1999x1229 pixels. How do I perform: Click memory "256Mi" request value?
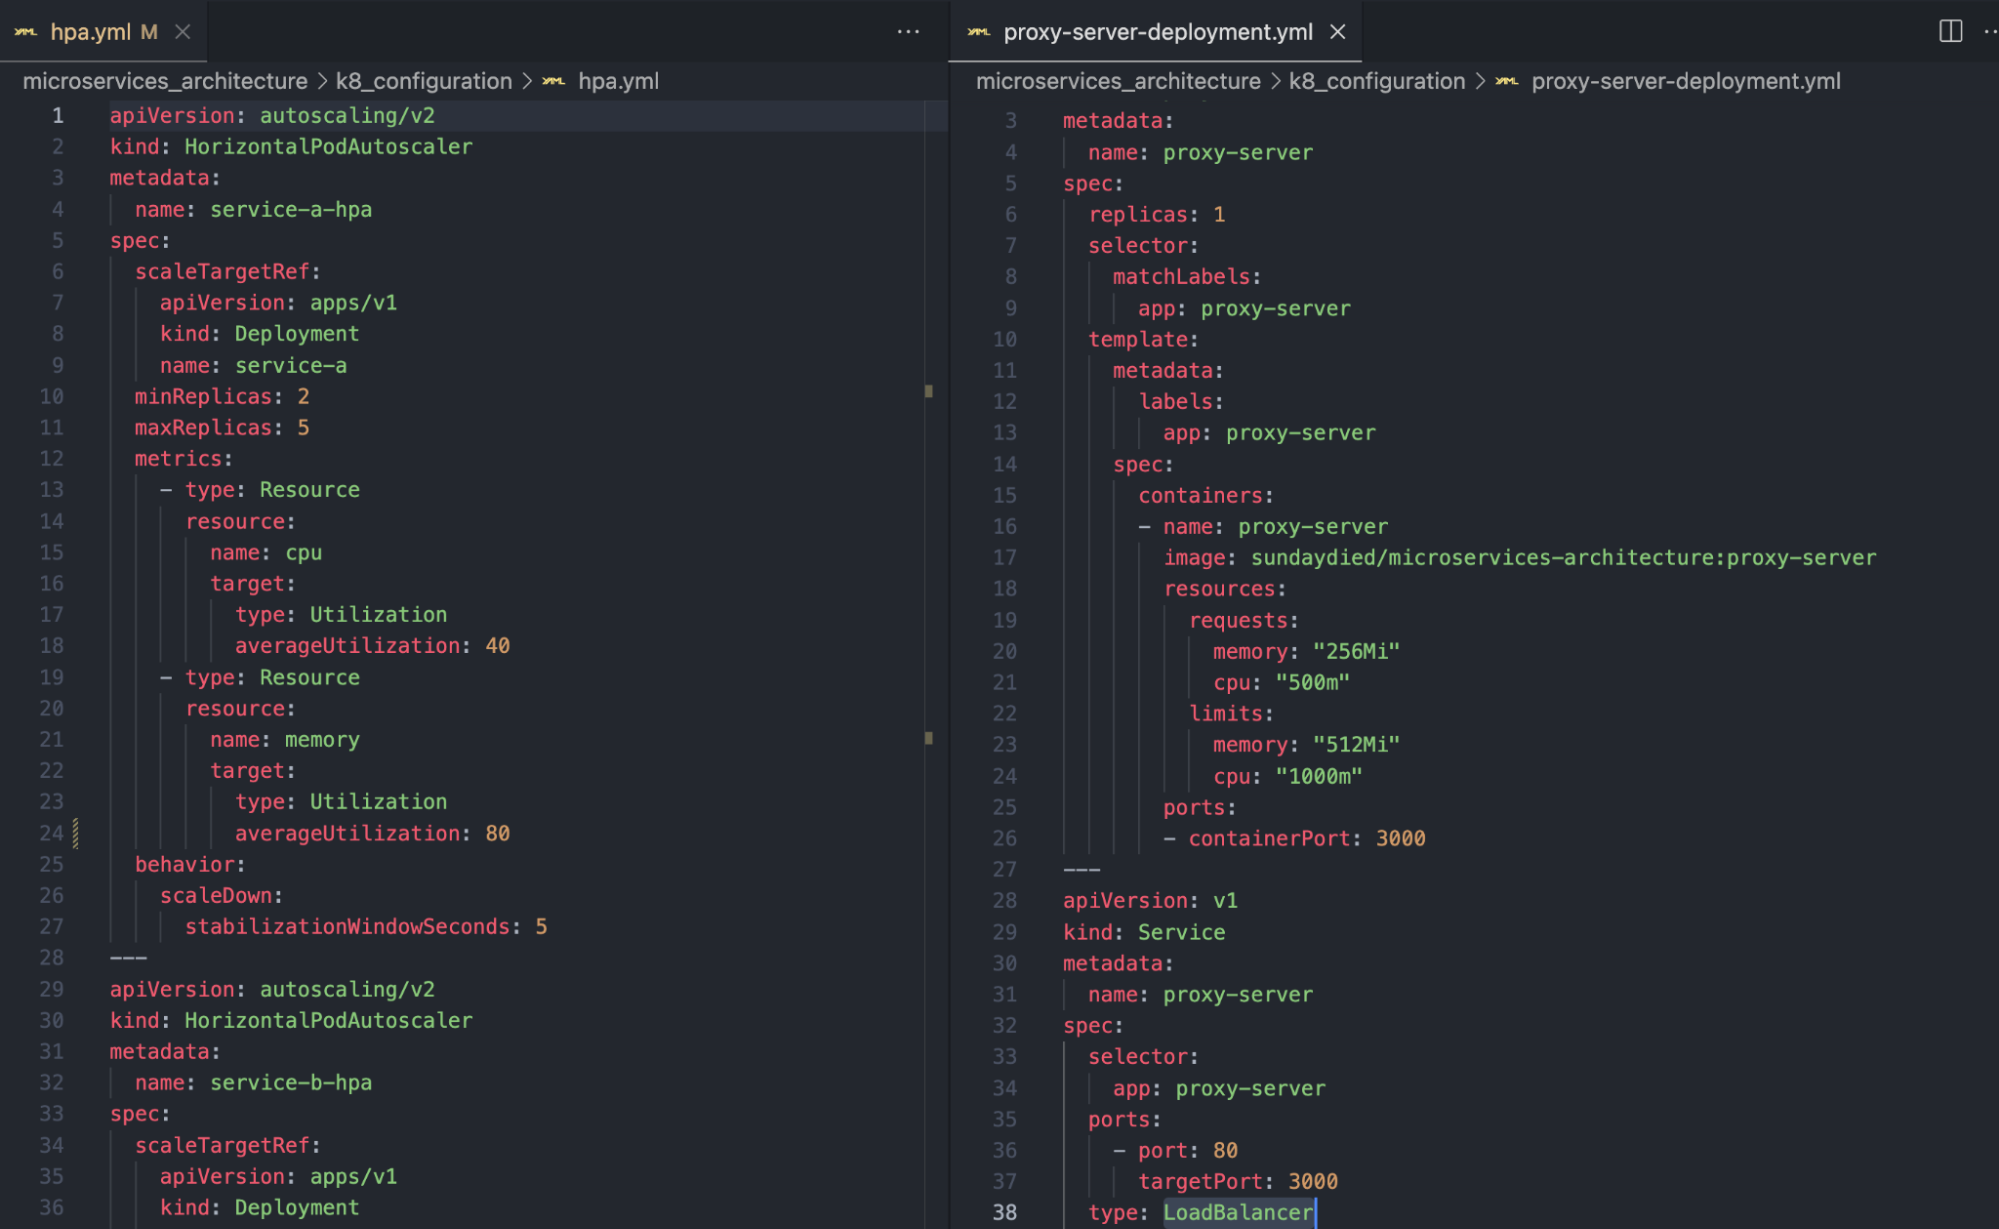tap(1356, 651)
